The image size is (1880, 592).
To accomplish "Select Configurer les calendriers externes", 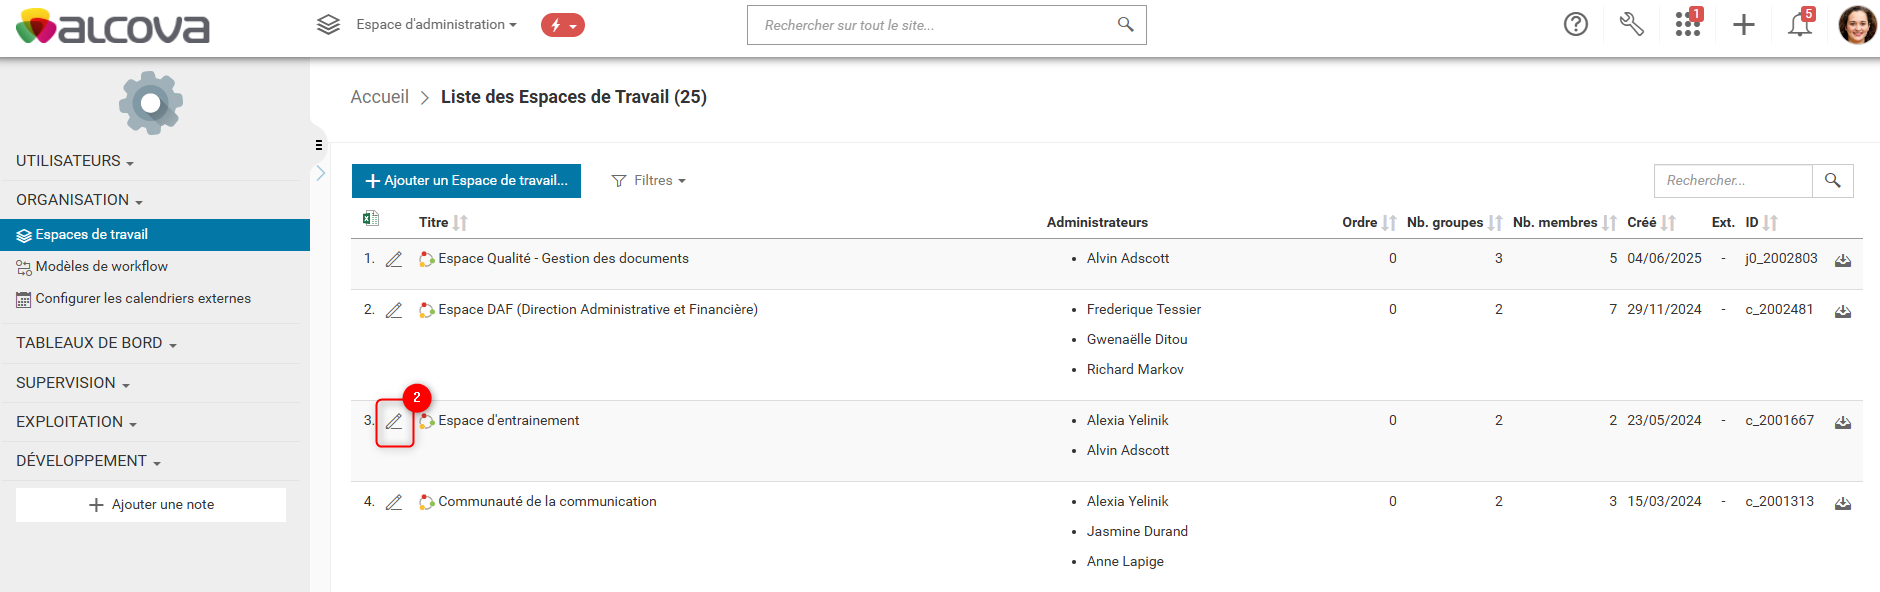I will [143, 298].
